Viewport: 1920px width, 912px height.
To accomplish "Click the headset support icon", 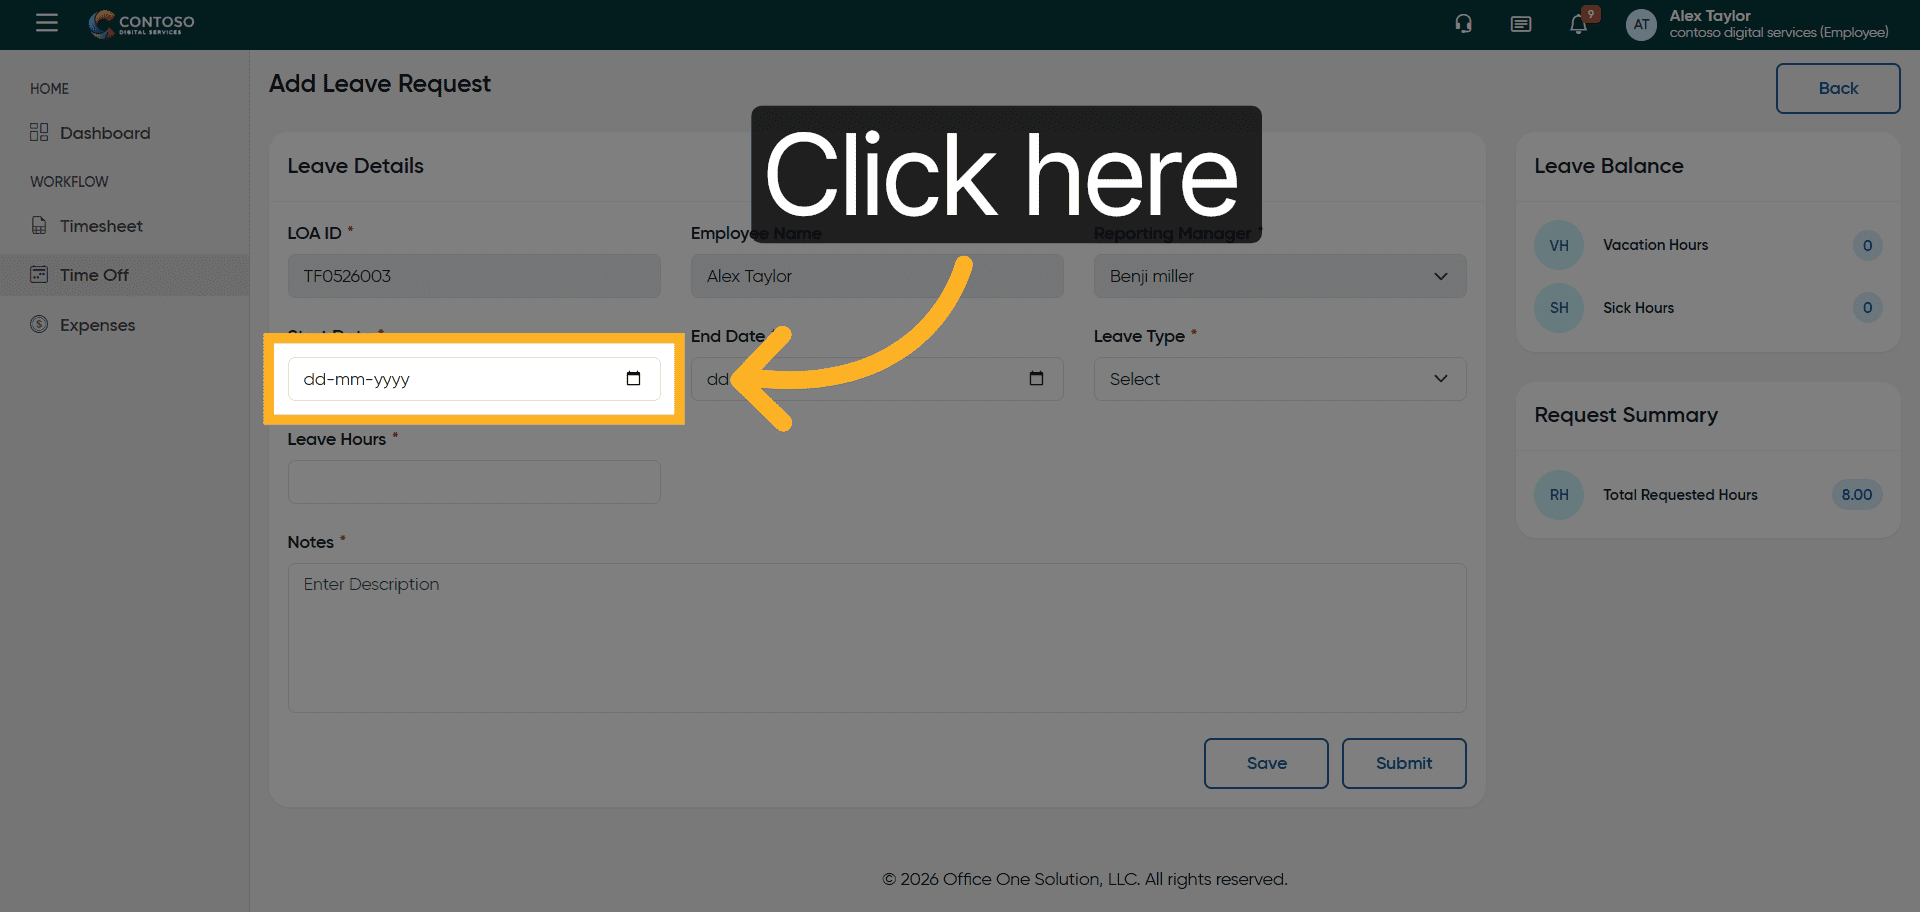I will (x=1463, y=24).
